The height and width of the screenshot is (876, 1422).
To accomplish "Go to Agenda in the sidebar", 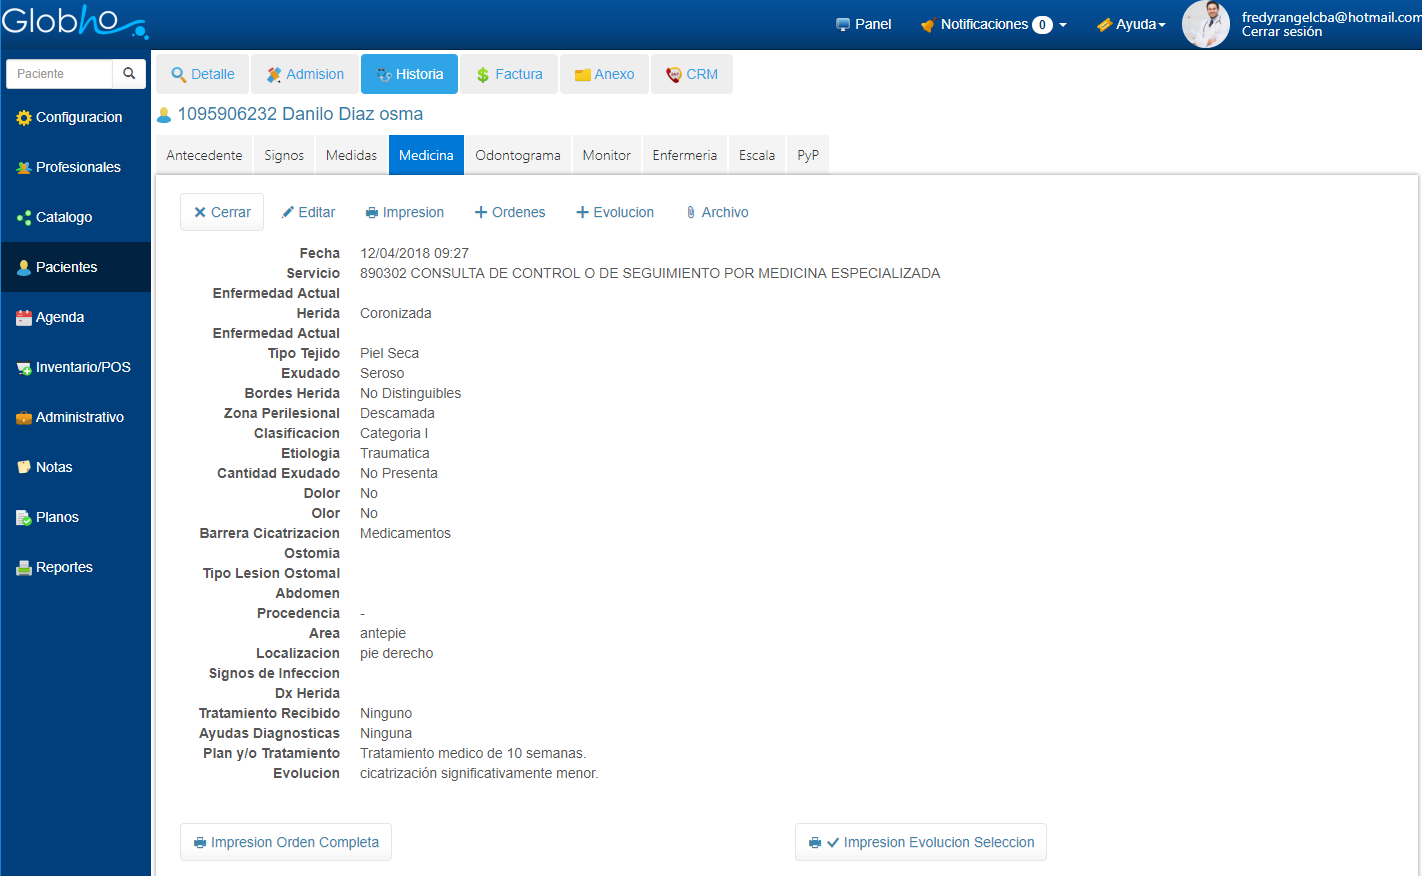I will (x=59, y=317).
